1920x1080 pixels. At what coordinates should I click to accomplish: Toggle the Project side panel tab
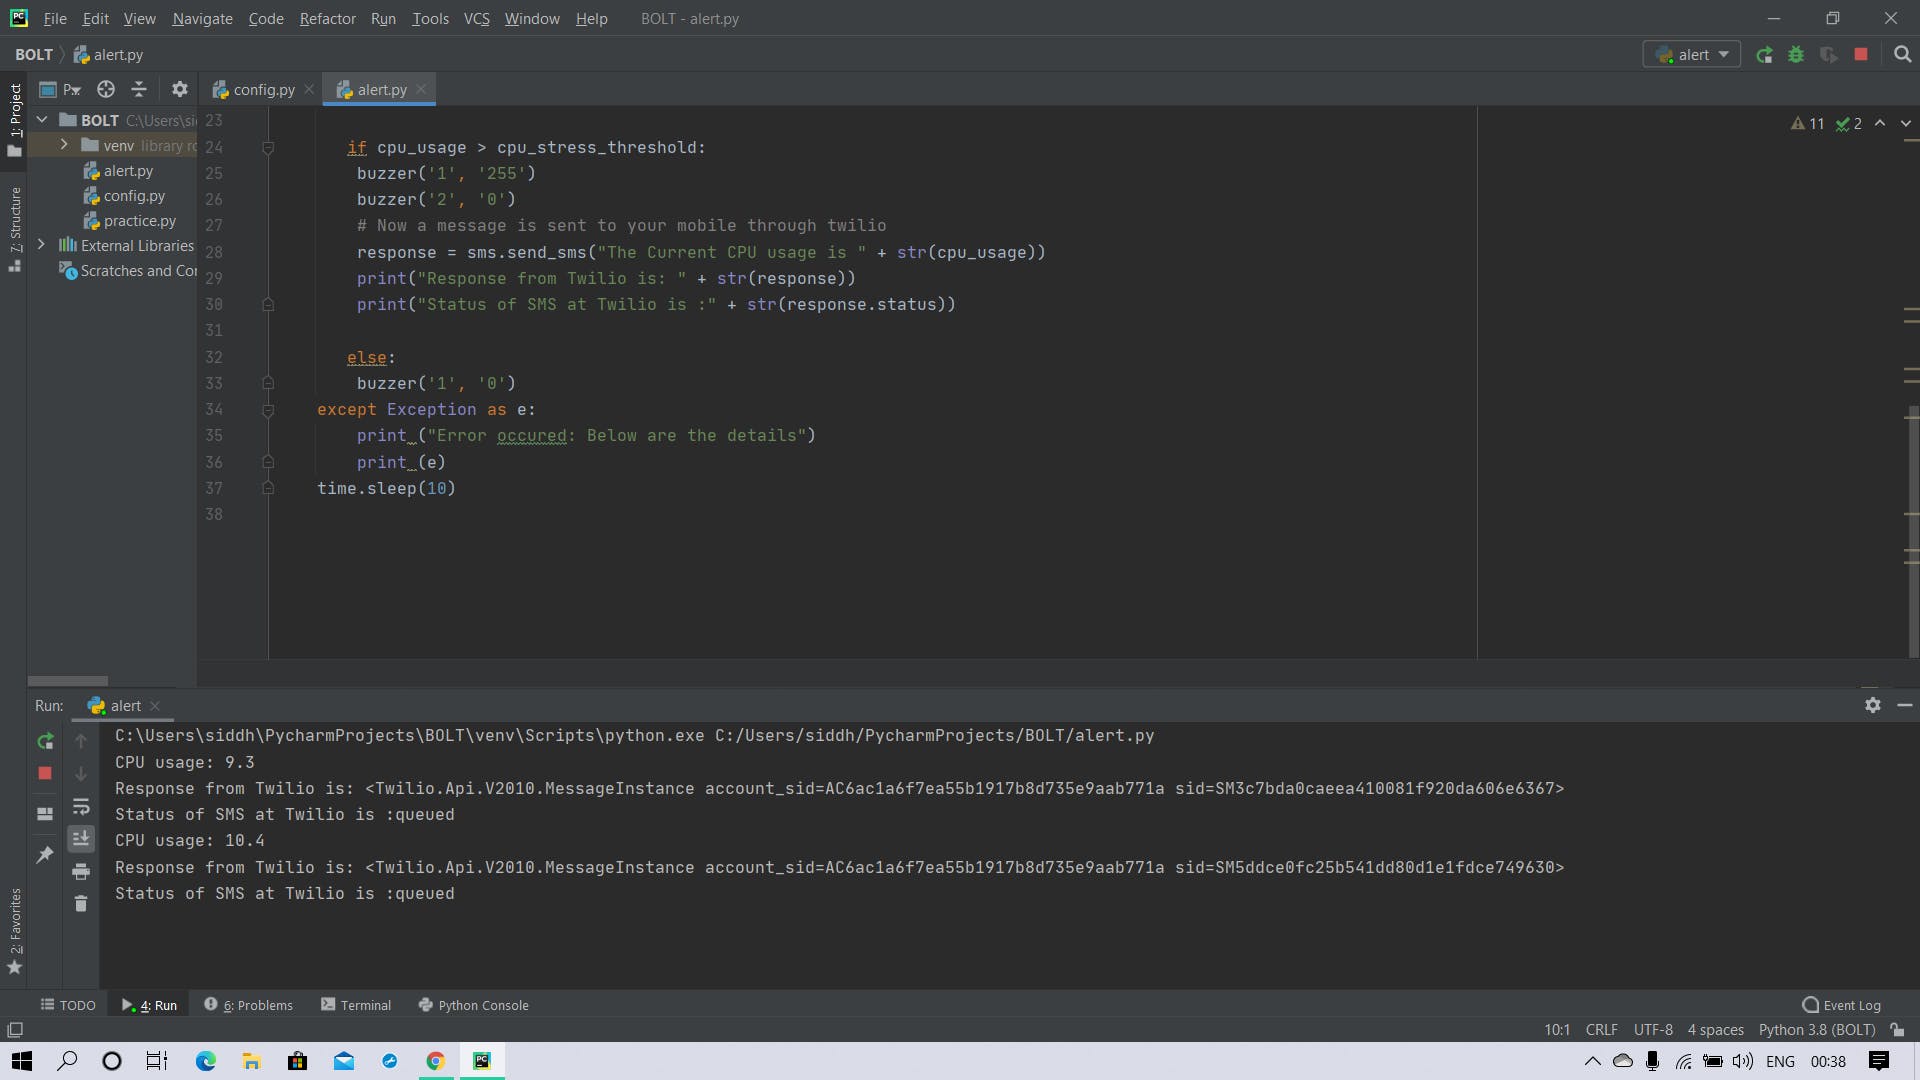click(14, 119)
